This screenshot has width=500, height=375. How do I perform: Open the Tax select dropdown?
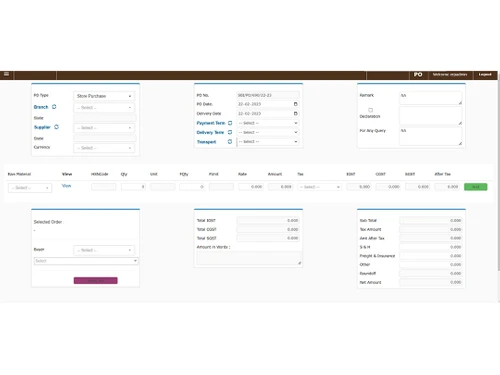(x=320, y=187)
